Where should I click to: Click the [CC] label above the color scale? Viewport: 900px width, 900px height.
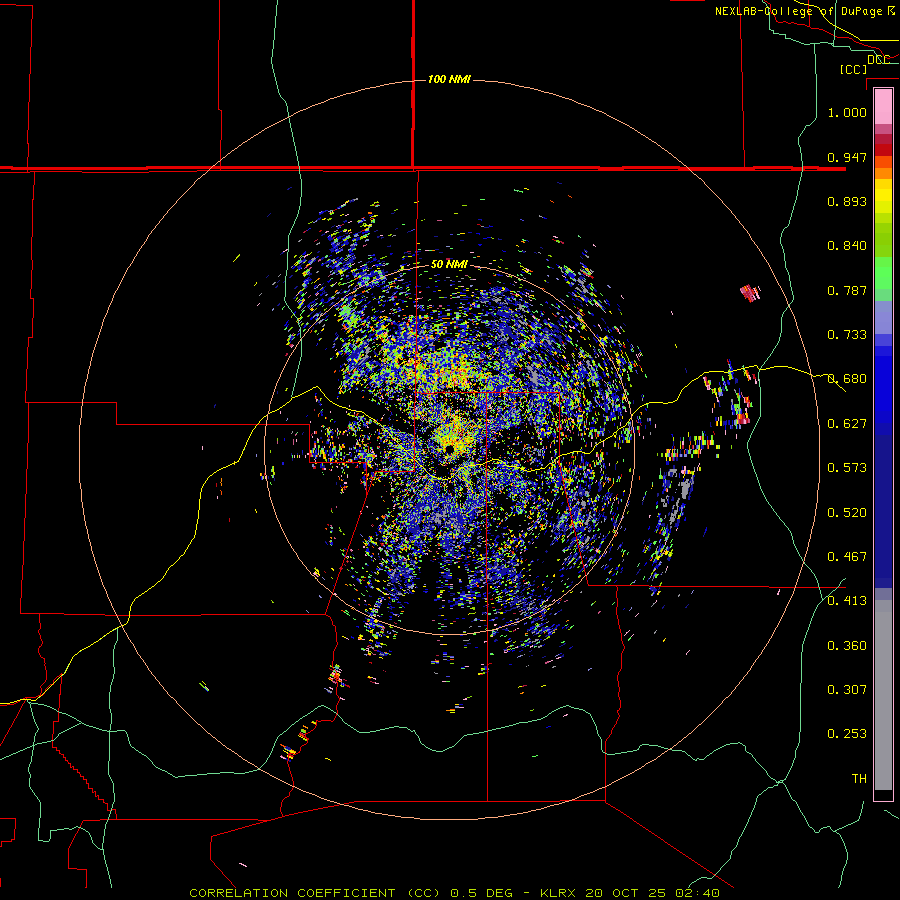pyautogui.click(x=854, y=69)
